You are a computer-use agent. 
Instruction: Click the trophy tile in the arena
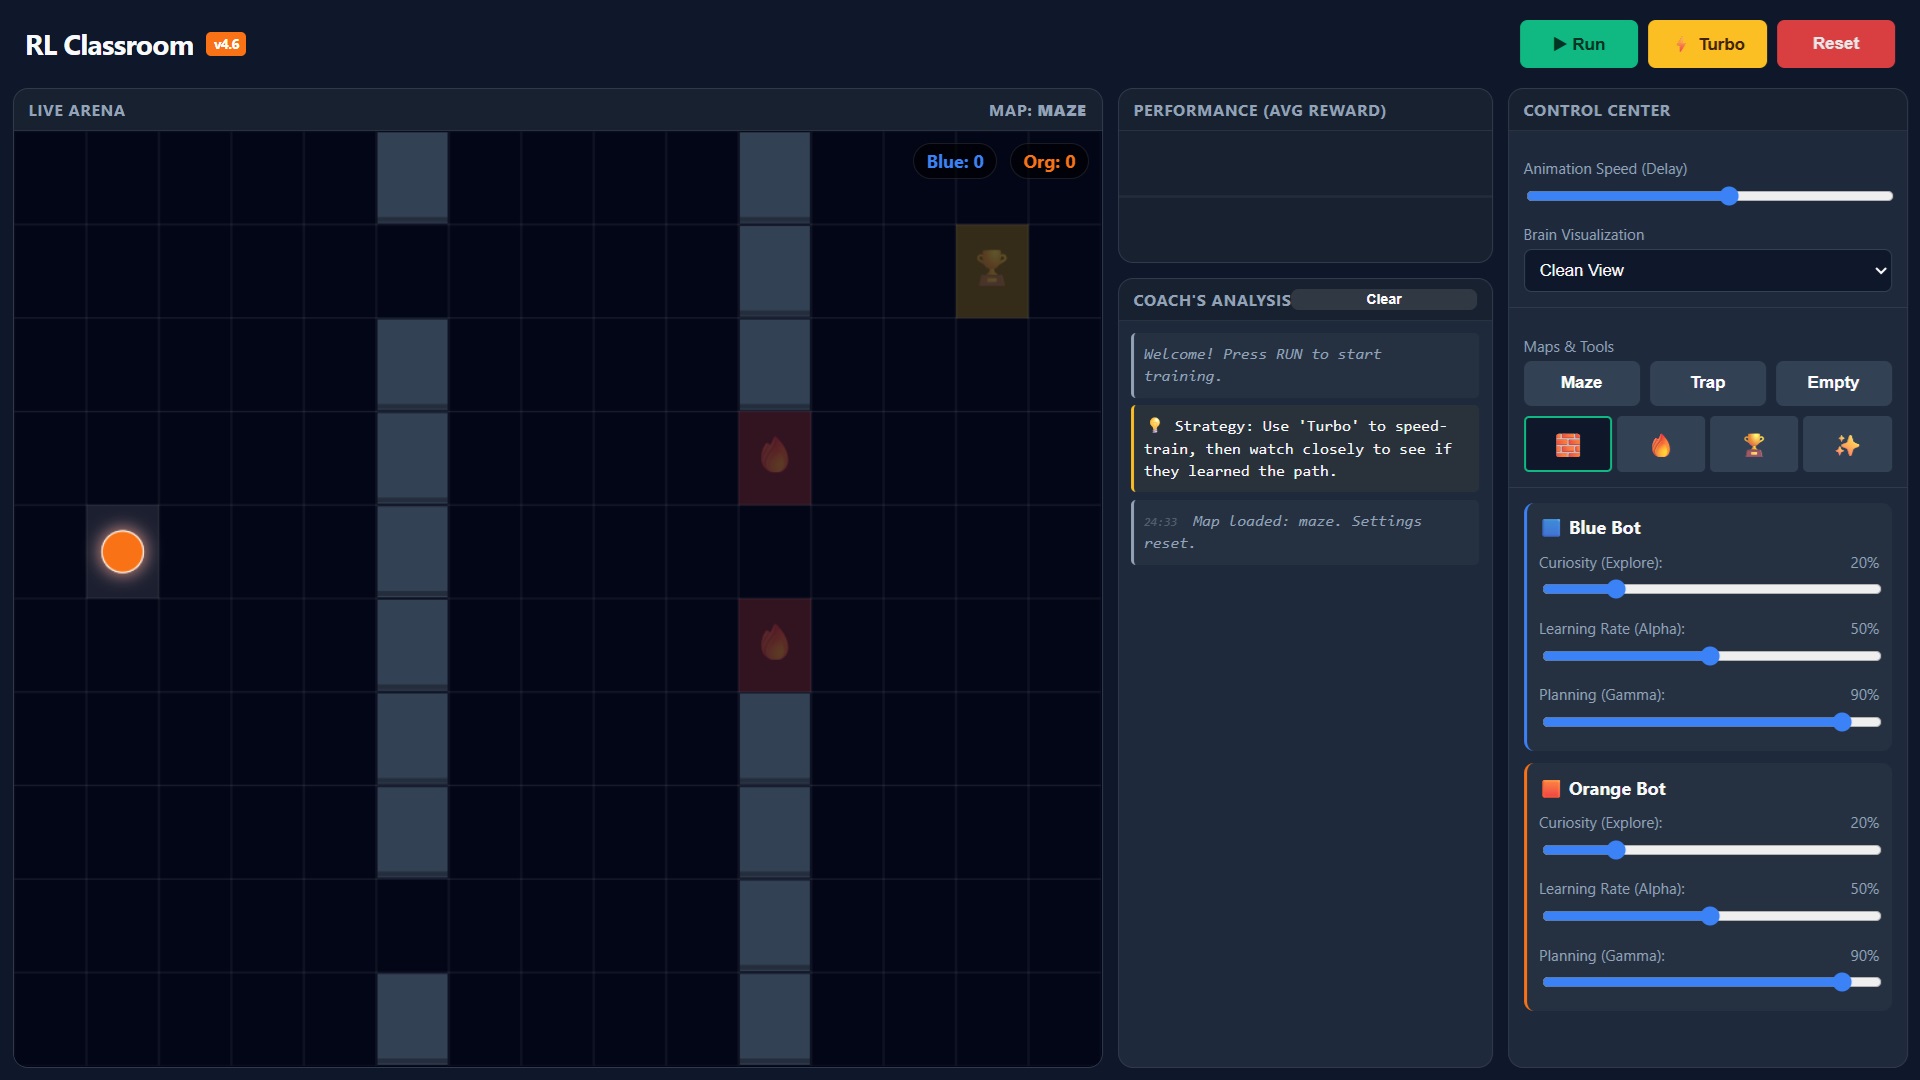[991, 270]
